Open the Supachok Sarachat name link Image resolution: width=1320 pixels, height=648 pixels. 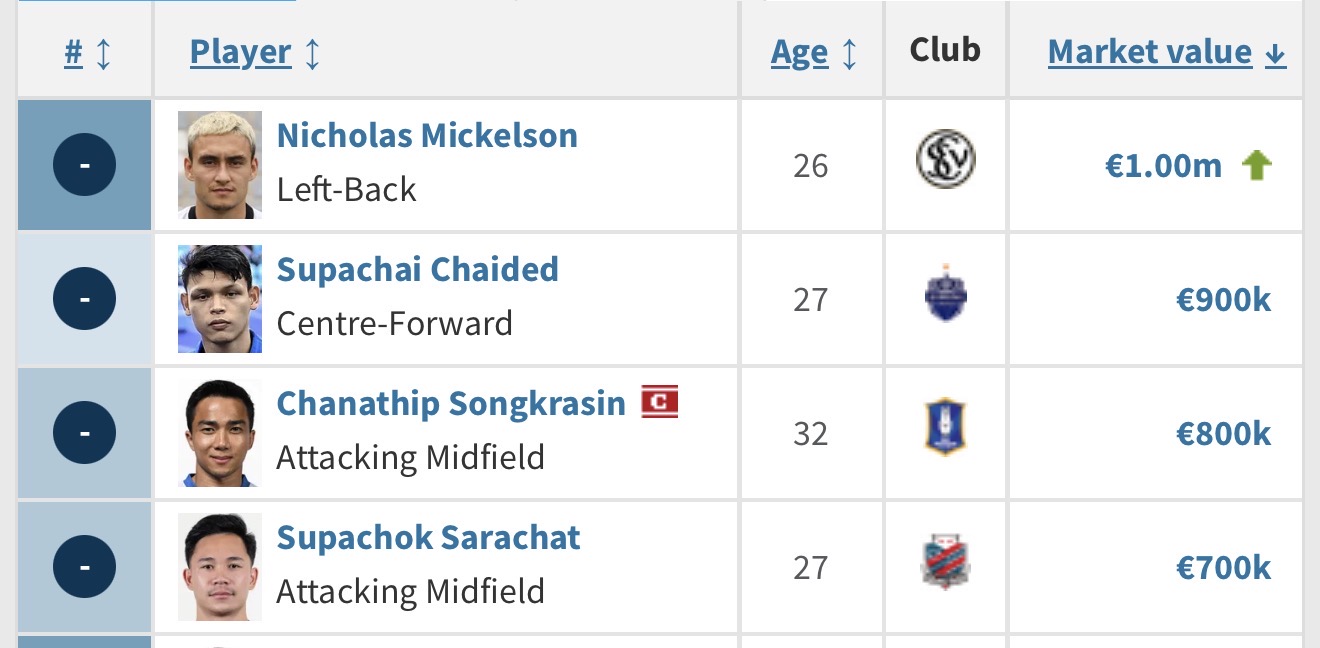[428, 537]
